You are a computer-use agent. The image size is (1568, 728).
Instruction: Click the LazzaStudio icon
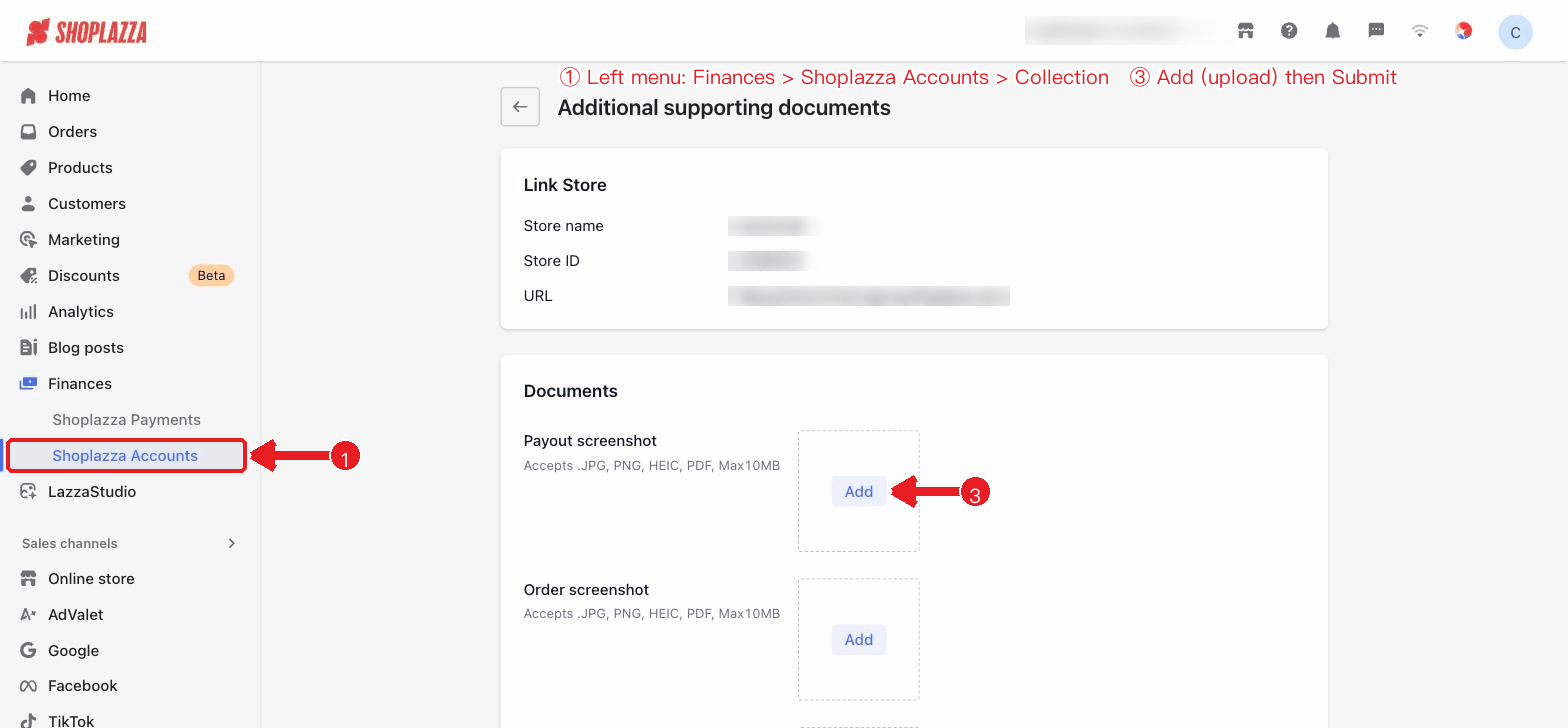pos(28,492)
